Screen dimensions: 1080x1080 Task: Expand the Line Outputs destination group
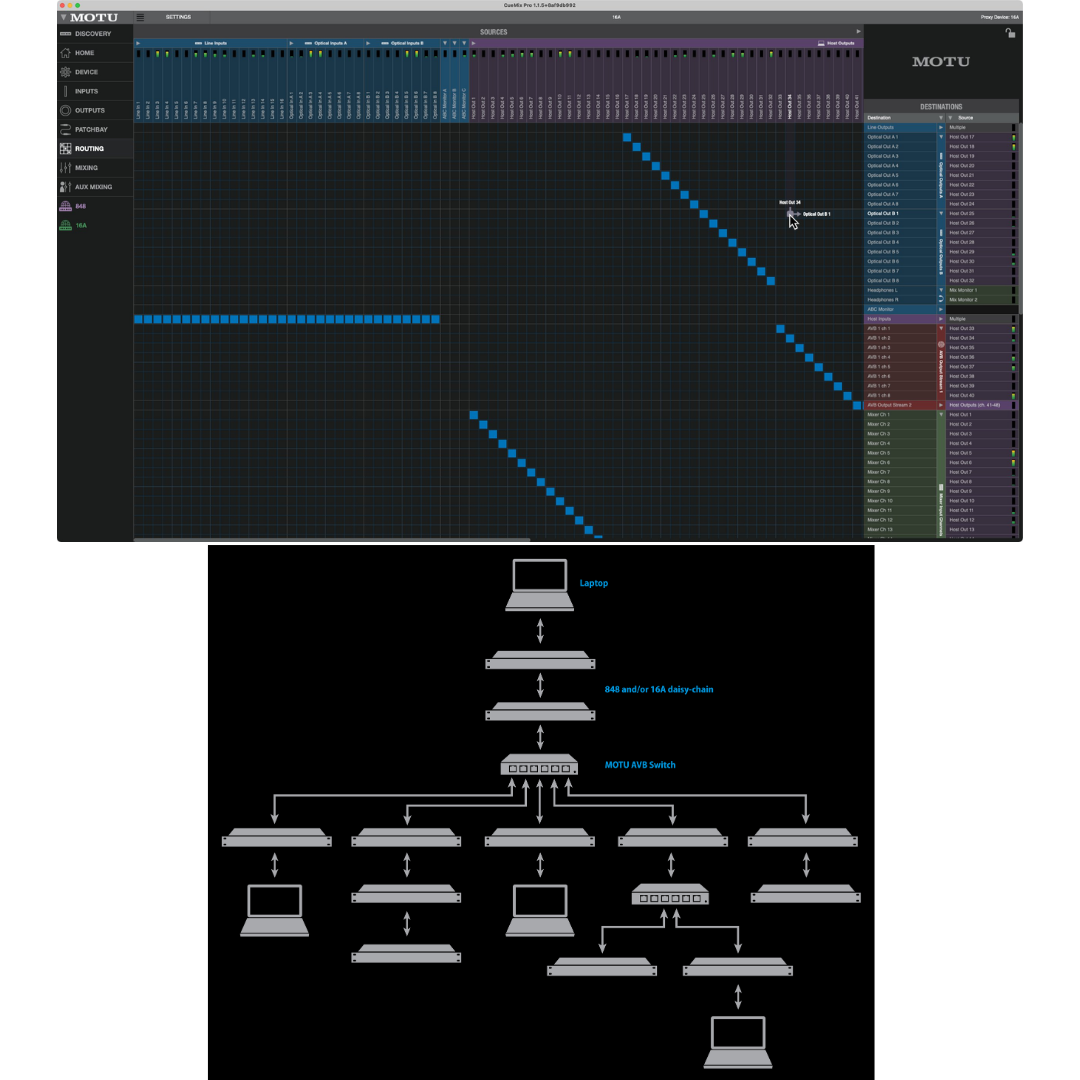[941, 127]
